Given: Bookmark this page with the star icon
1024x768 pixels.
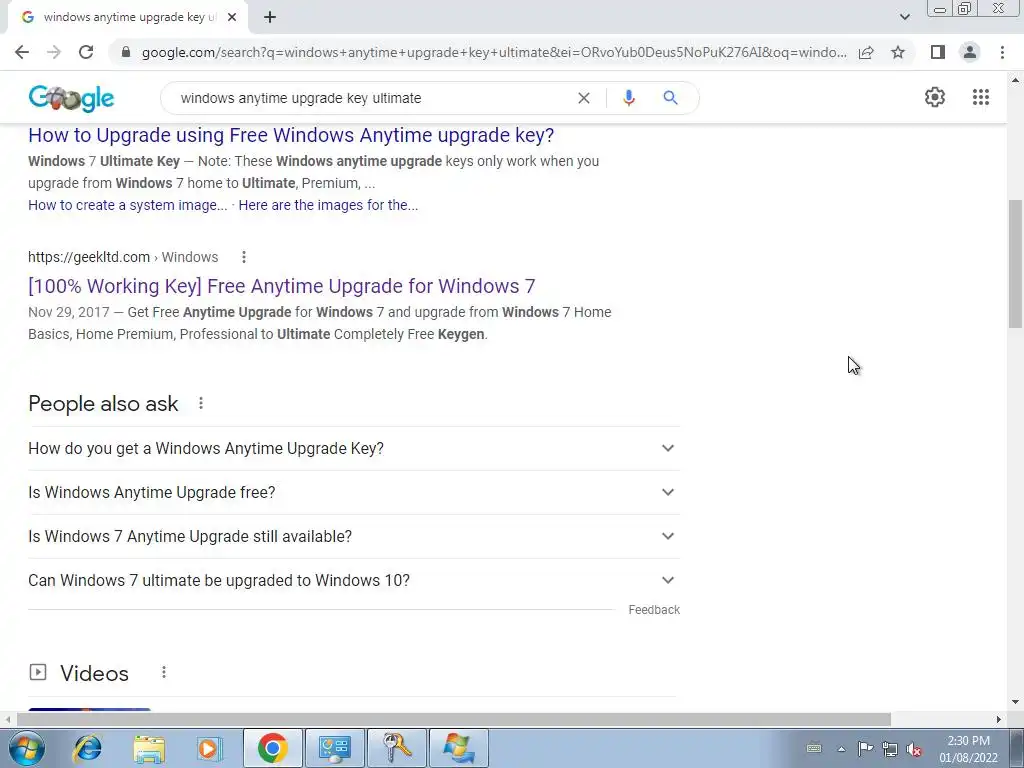Looking at the screenshot, I should tap(898, 52).
